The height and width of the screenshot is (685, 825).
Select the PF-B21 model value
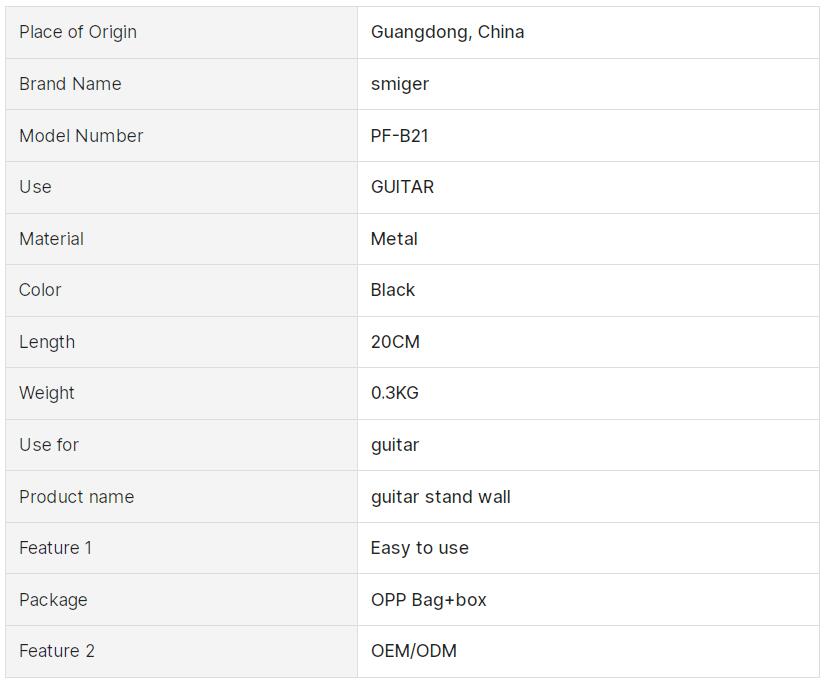399,136
